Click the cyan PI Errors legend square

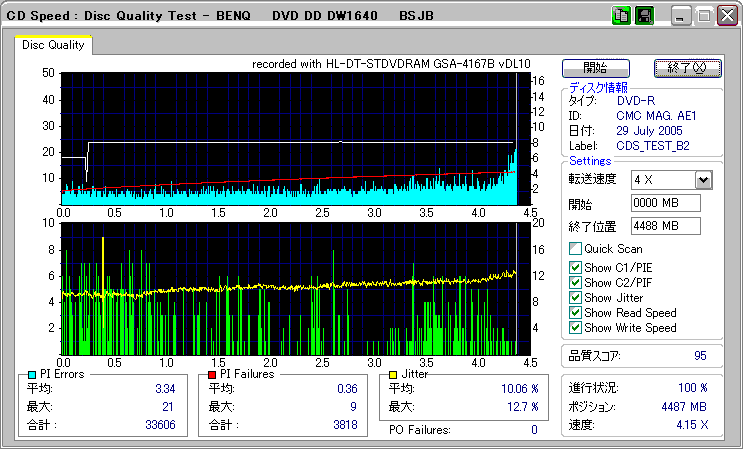tap(33, 374)
